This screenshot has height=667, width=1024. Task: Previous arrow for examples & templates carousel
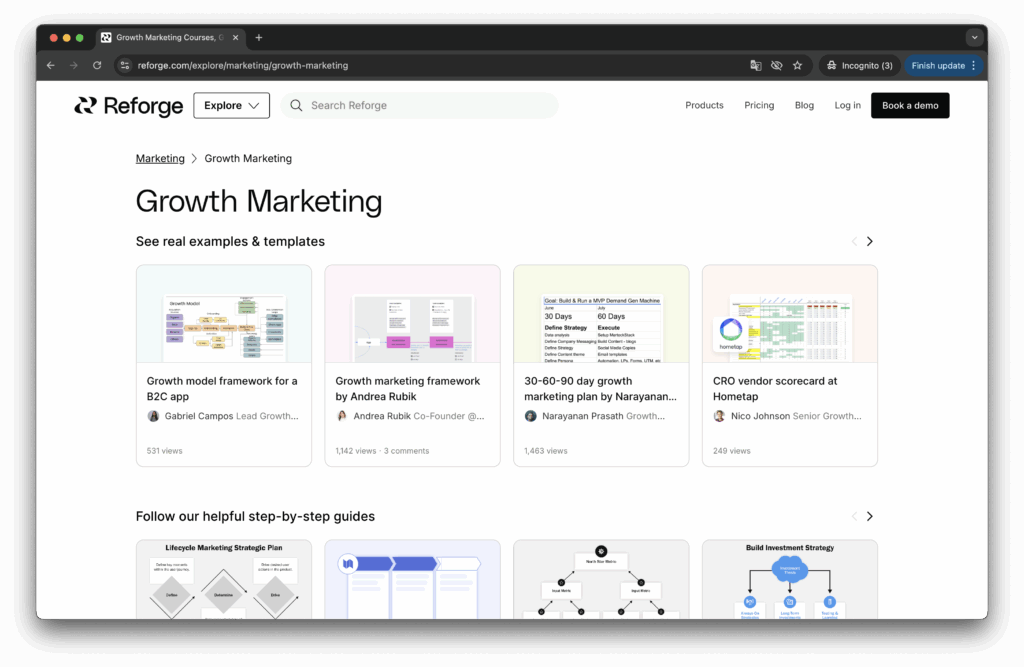(854, 241)
